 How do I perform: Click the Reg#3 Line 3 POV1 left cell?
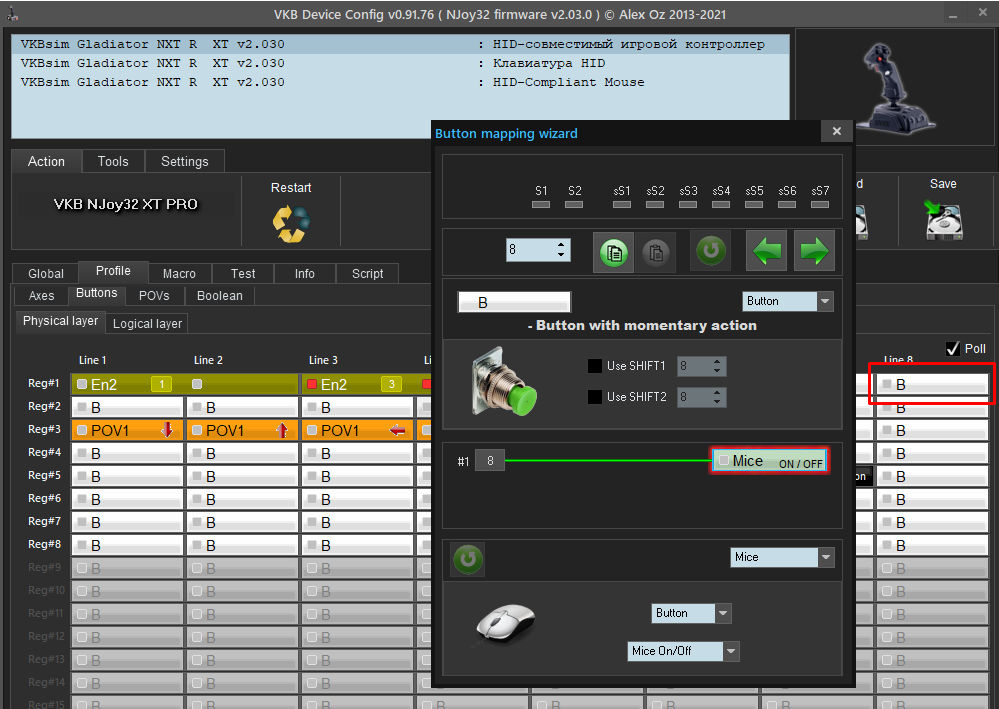(357, 430)
